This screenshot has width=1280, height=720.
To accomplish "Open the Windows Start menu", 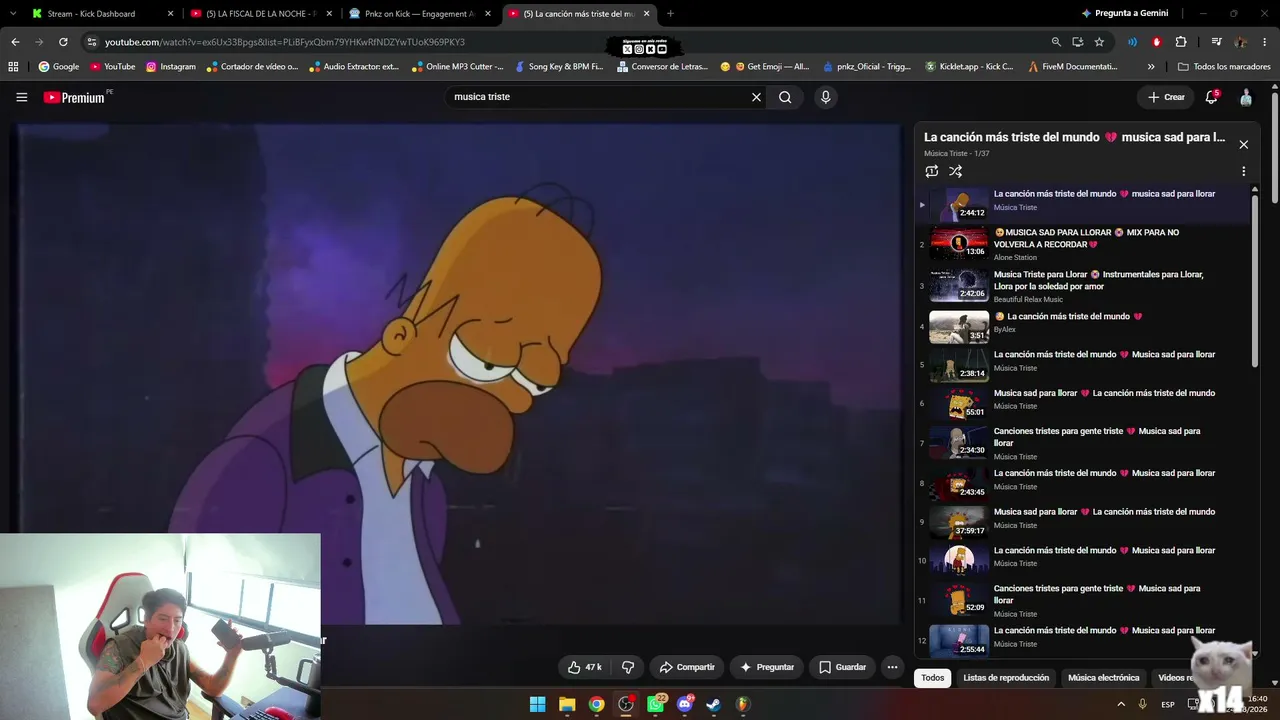I will point(537,704).
